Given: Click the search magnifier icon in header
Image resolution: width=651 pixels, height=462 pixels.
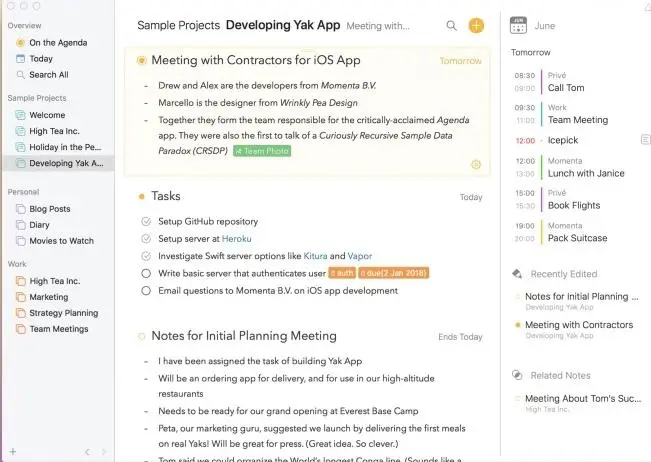Looking at the screenshot, I should [x=452, y=26].
